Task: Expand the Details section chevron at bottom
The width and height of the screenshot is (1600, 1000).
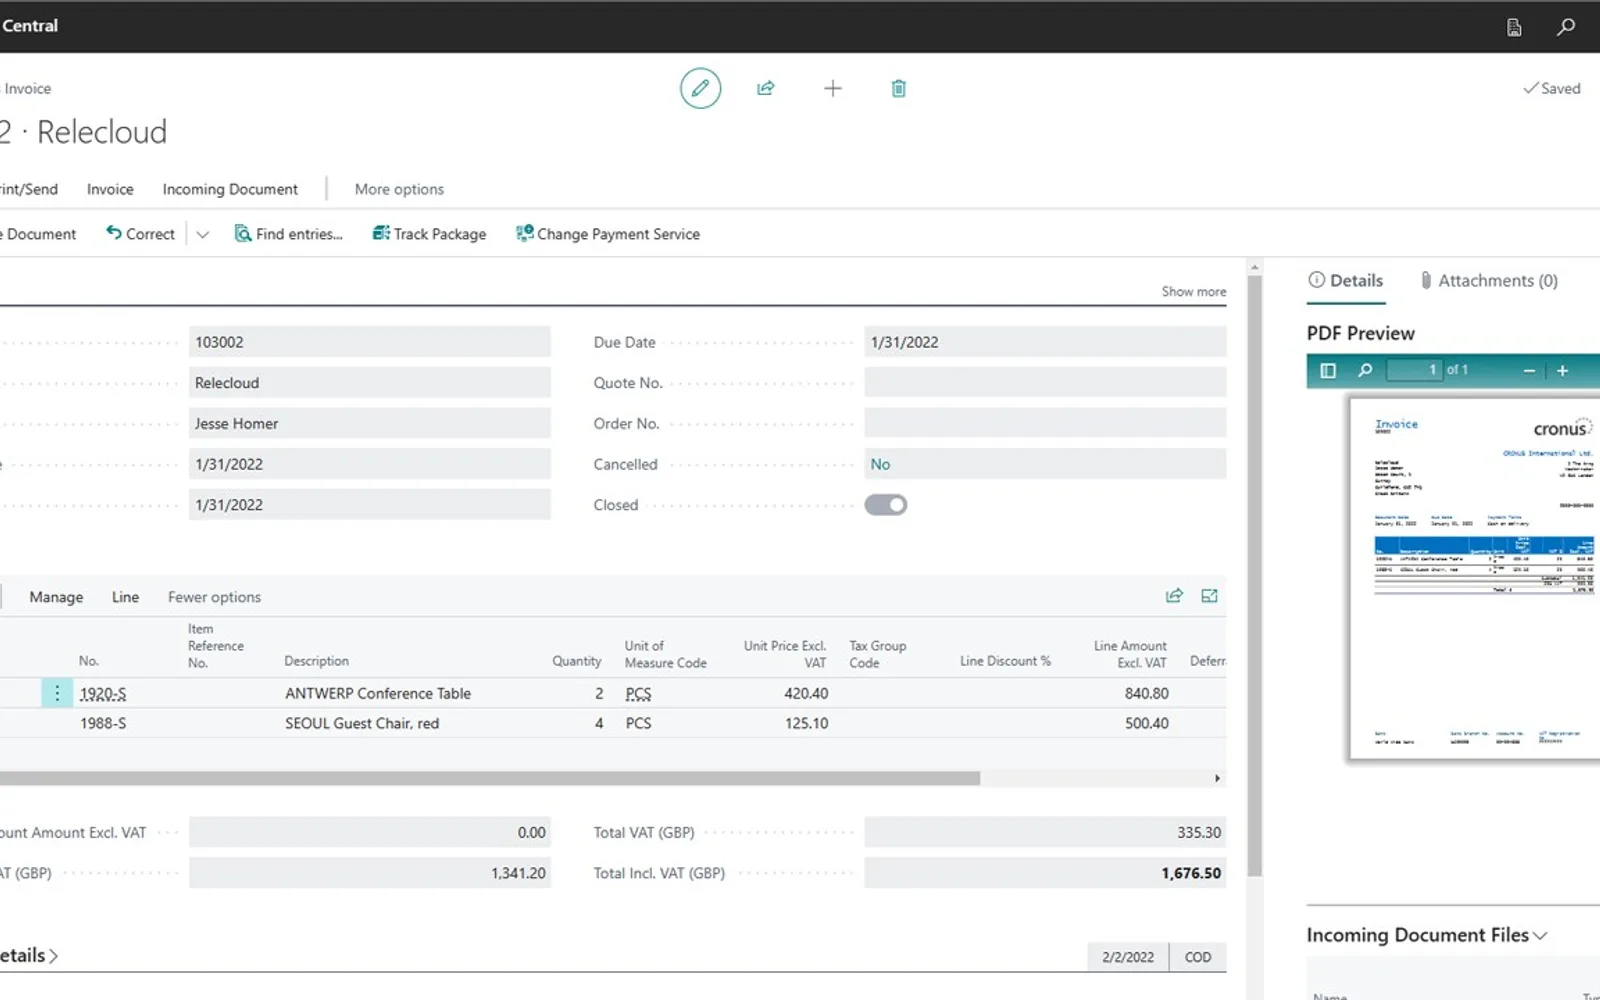Action: pos(54,956)
